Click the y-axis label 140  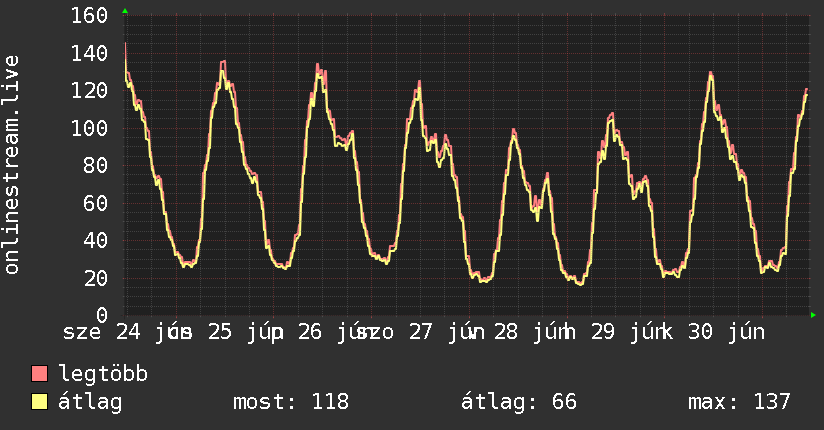(x=89, y=53)
